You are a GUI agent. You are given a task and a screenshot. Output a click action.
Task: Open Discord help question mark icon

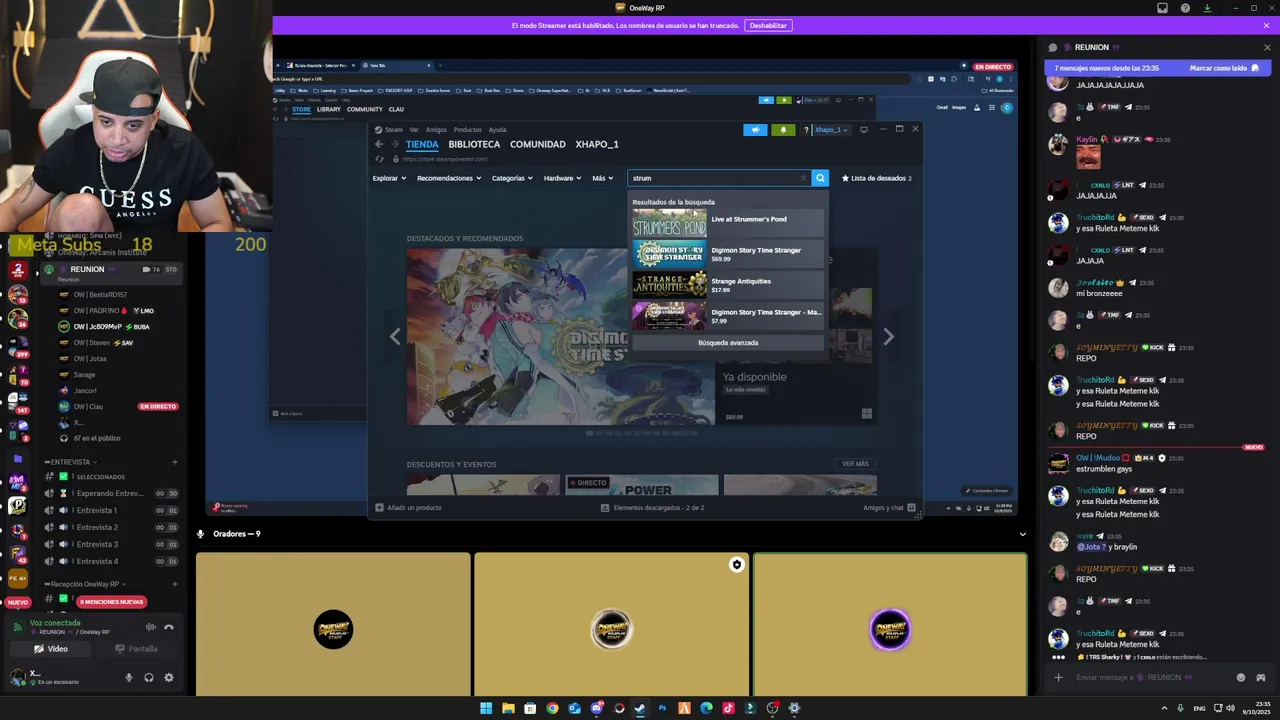tap(1185, 8)
